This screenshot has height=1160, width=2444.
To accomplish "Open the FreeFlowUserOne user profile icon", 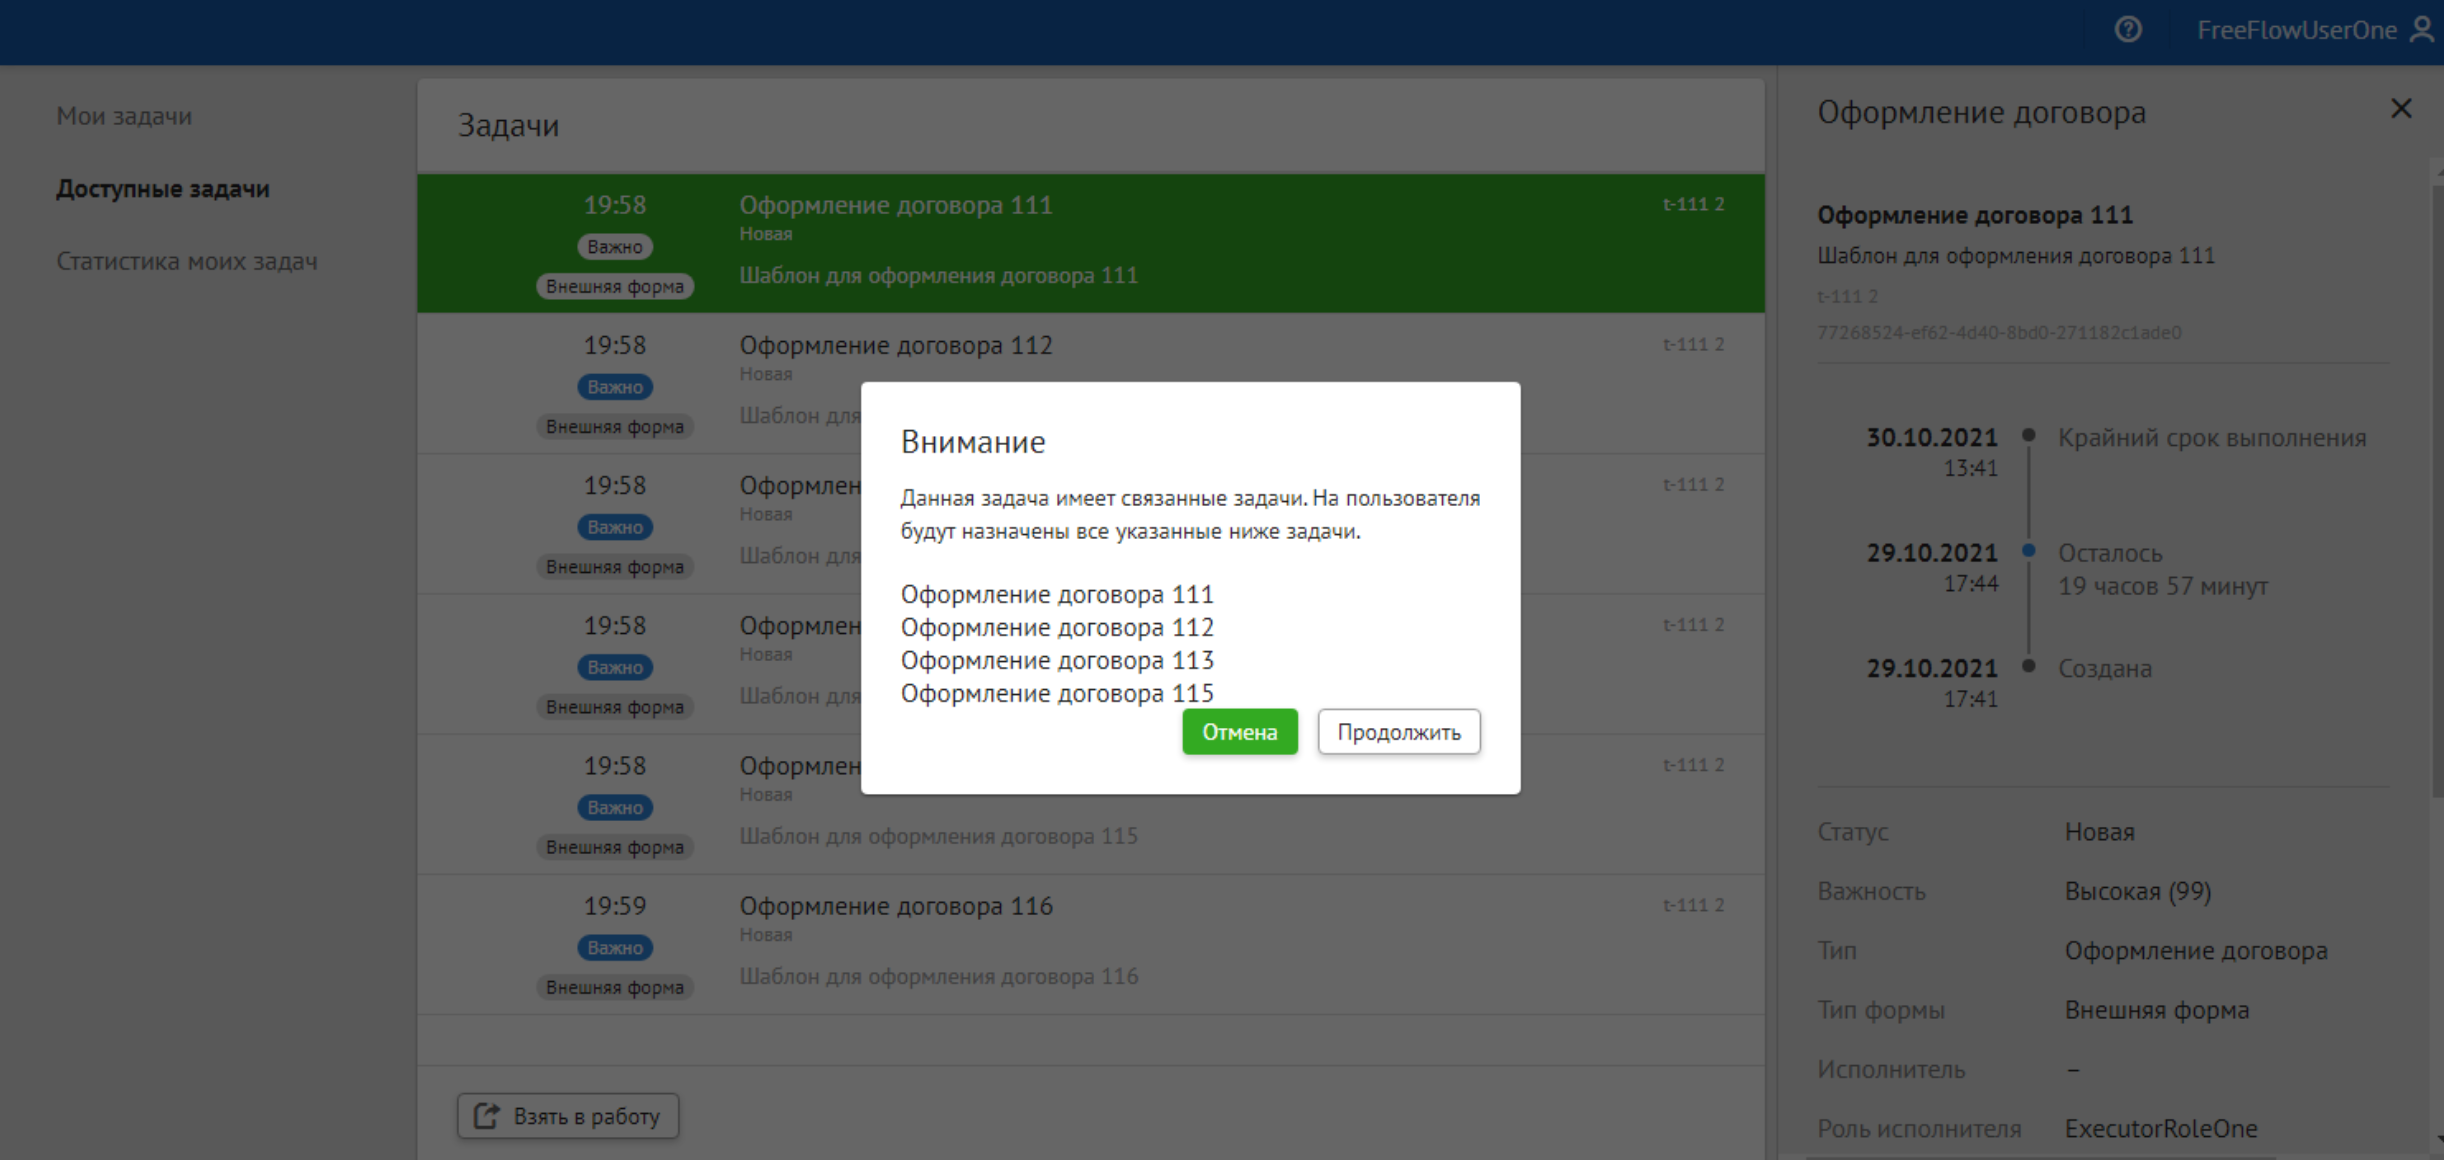I will (x=2422, y=30).
